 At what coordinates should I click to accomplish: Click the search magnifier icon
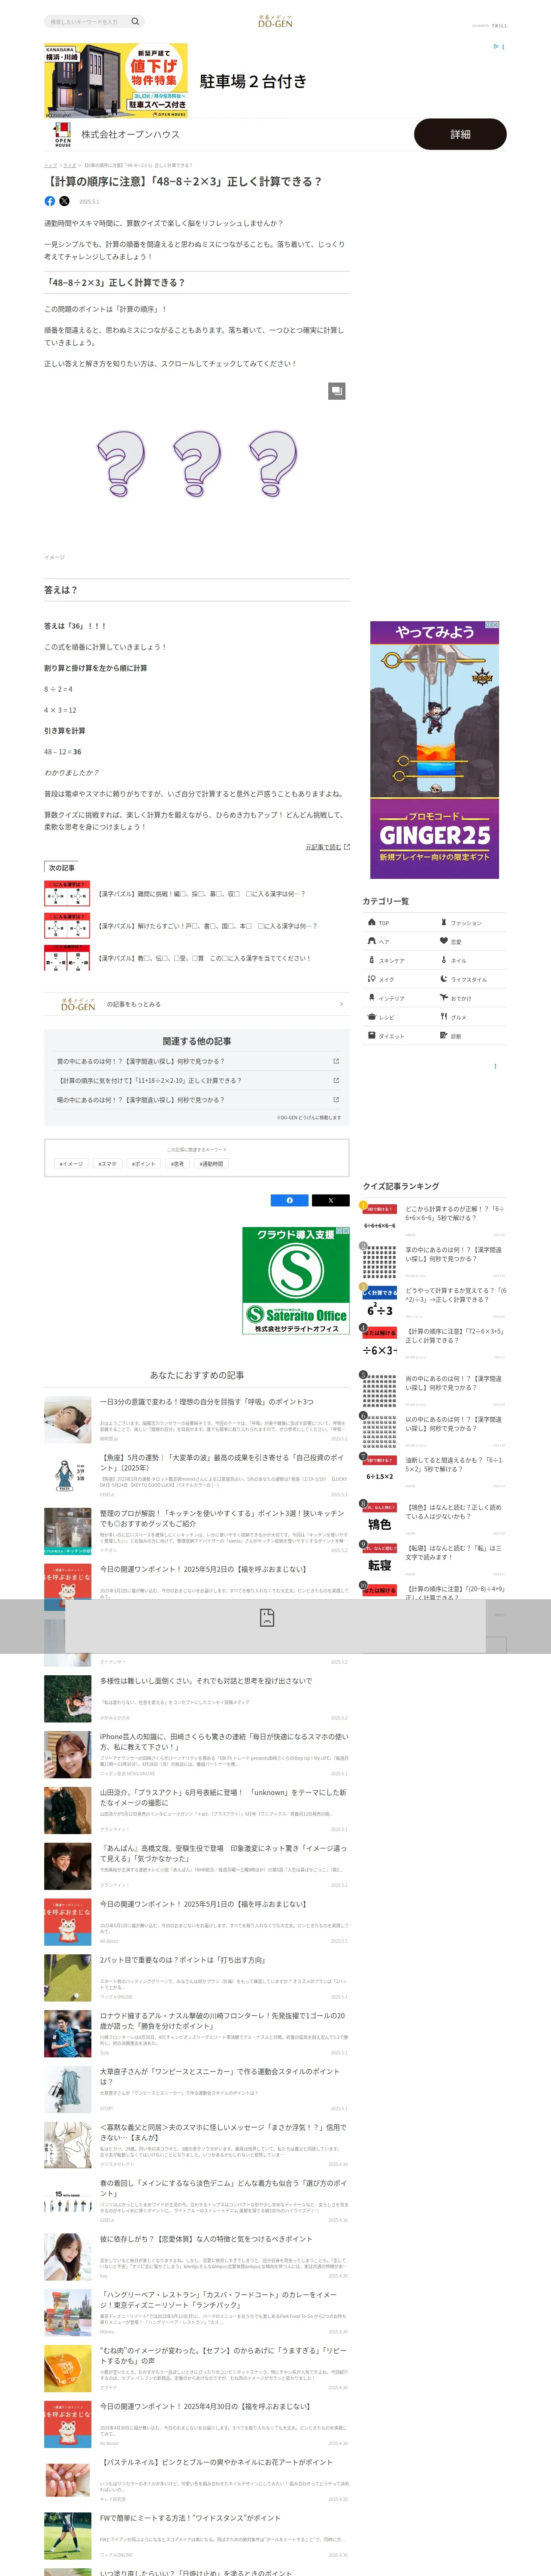135,21
